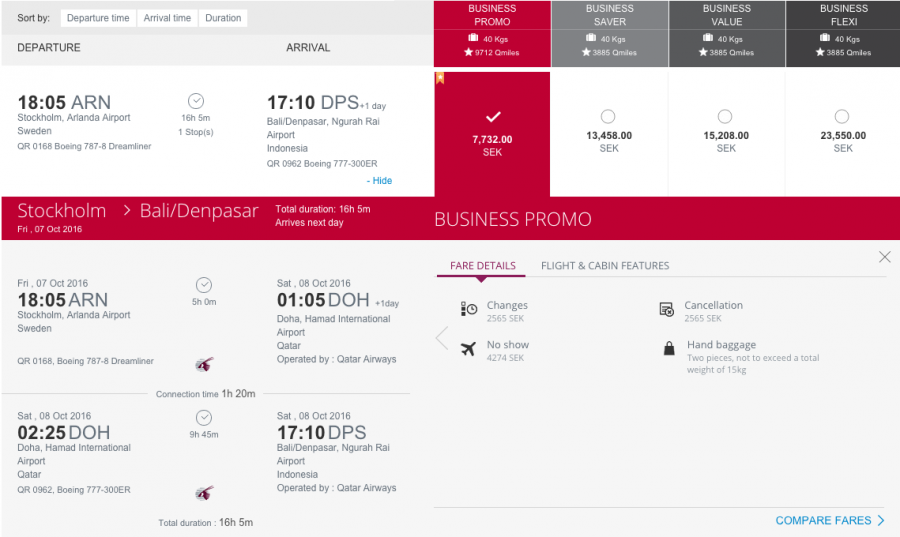Click the clock icon above 16h 5m

pos(196,101)
